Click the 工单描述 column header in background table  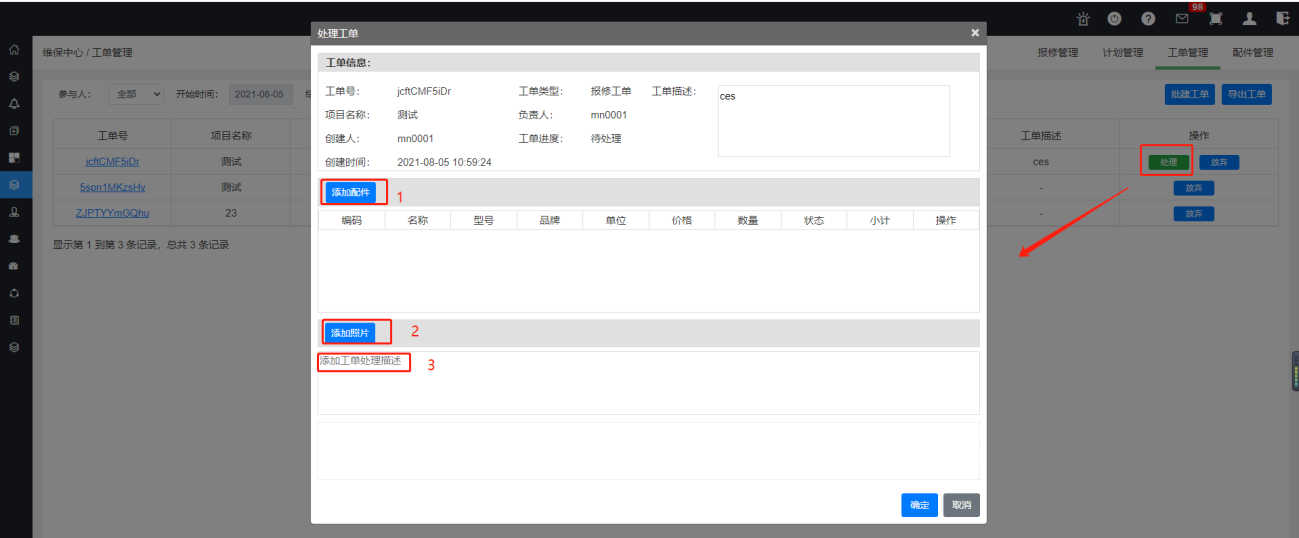pyautogui.click(x=1040, y=135)
